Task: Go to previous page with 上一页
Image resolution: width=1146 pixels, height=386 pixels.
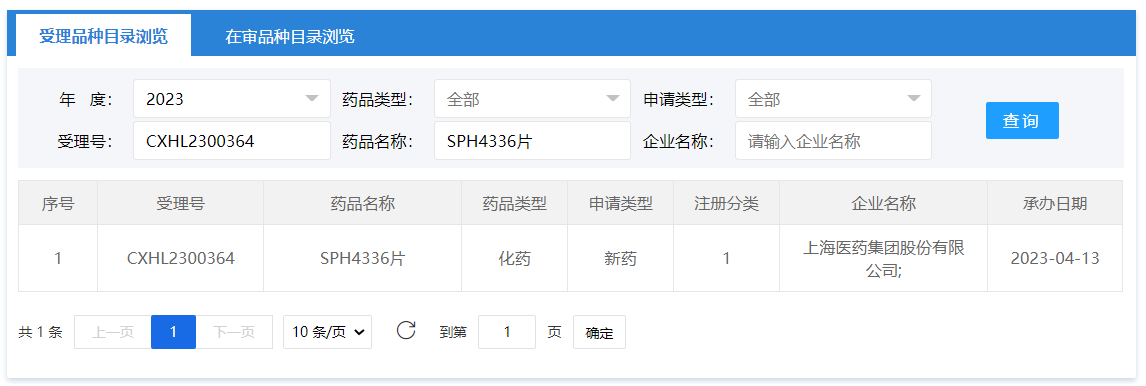Action: click(113, 332)
